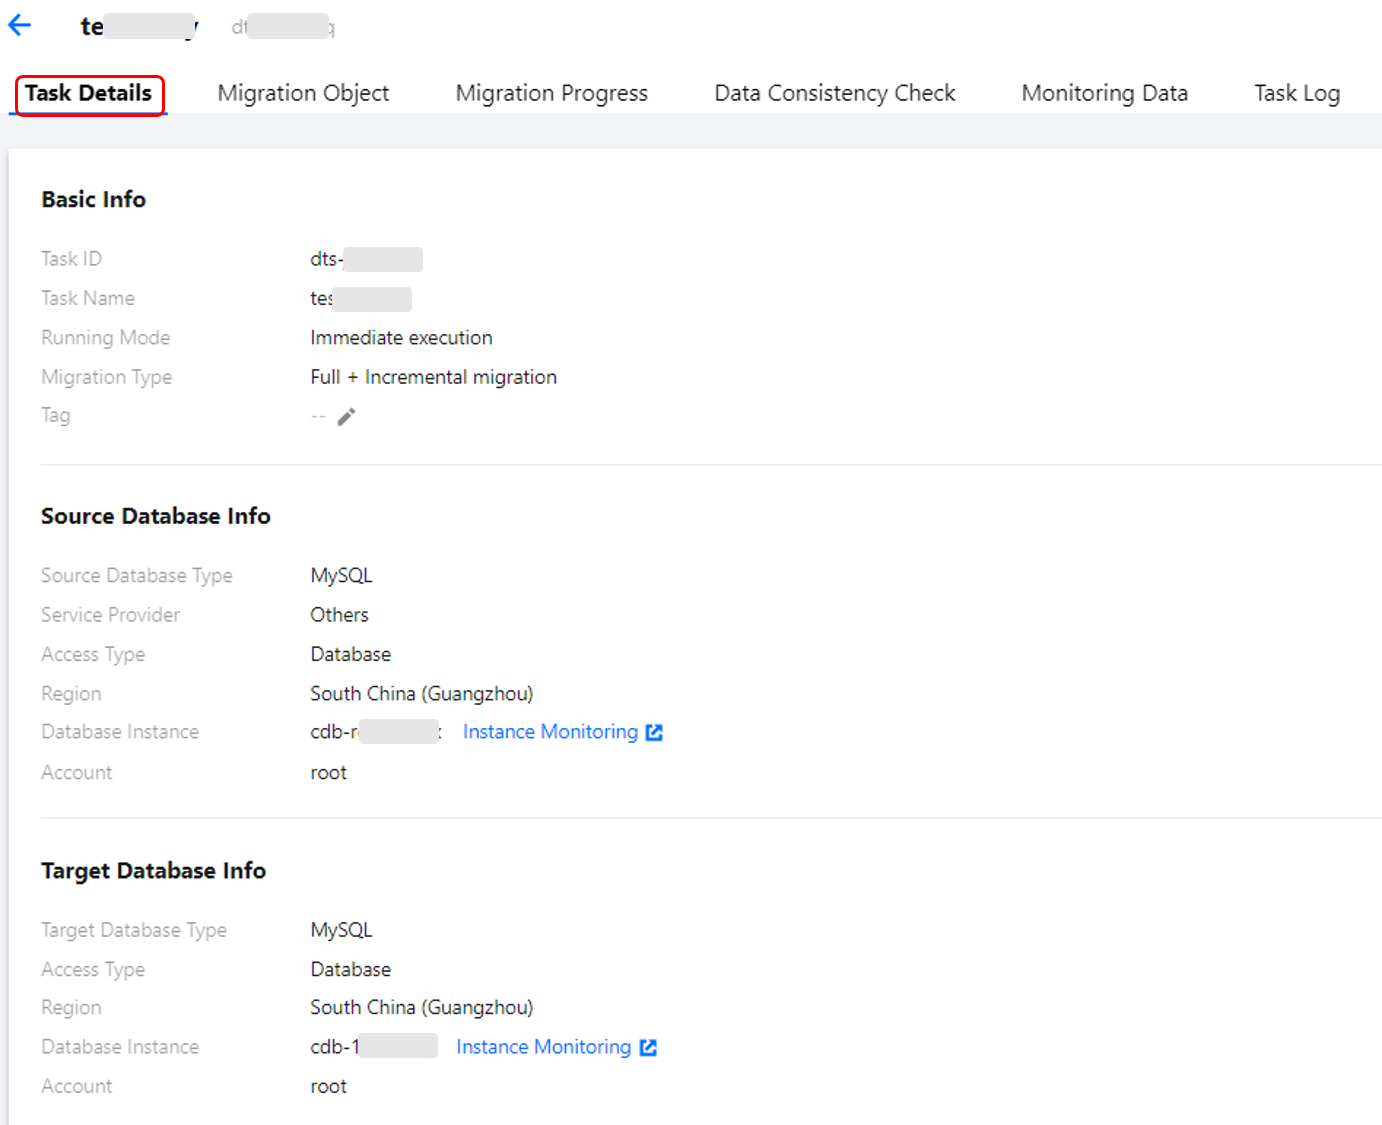Edit the Tag with pencil icon

(346, 417)
